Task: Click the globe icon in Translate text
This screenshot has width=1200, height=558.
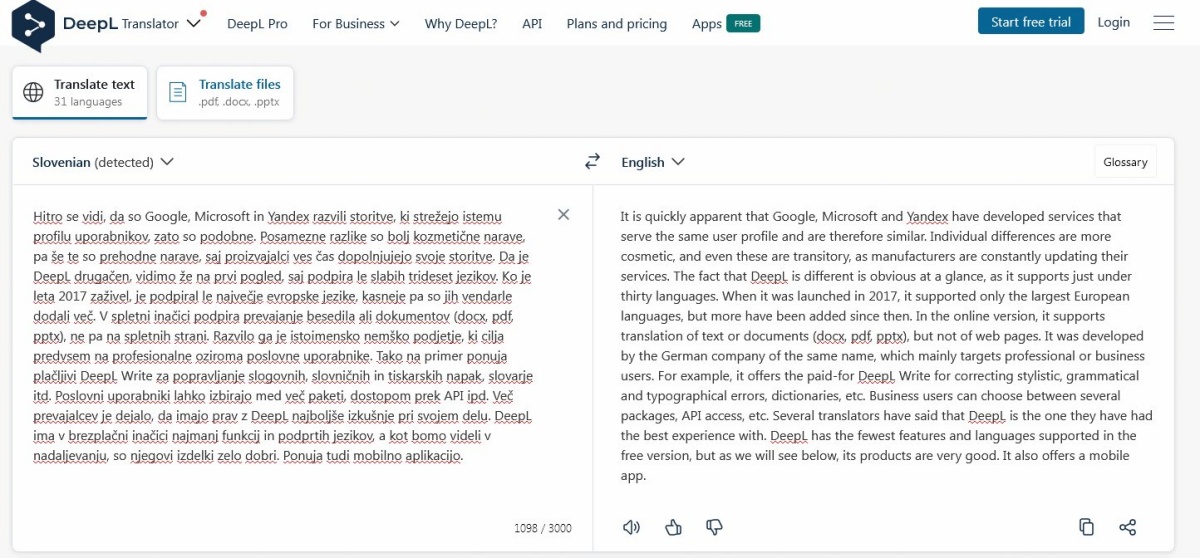Action: pos(33,93)
